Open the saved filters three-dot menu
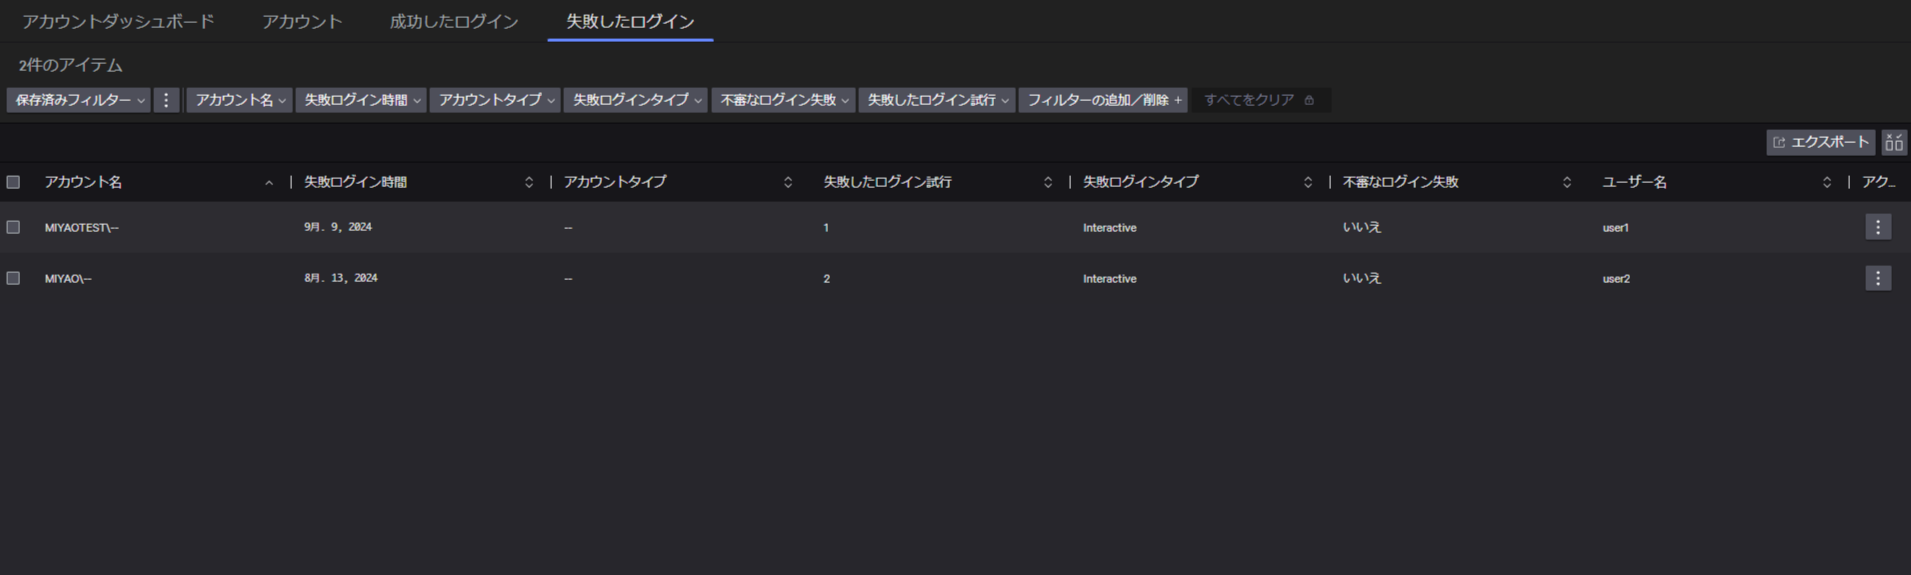 (166, 100)
